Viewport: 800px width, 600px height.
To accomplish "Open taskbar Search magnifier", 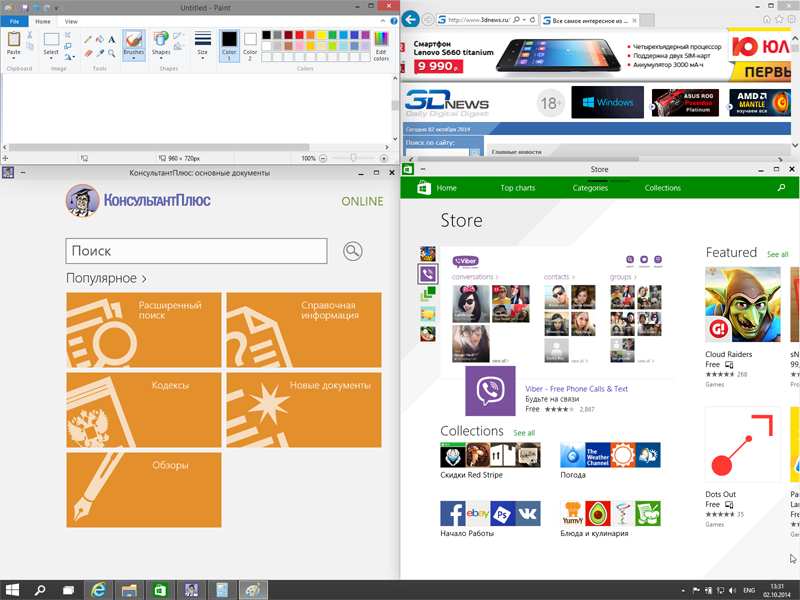I will (x=40, y=590).
